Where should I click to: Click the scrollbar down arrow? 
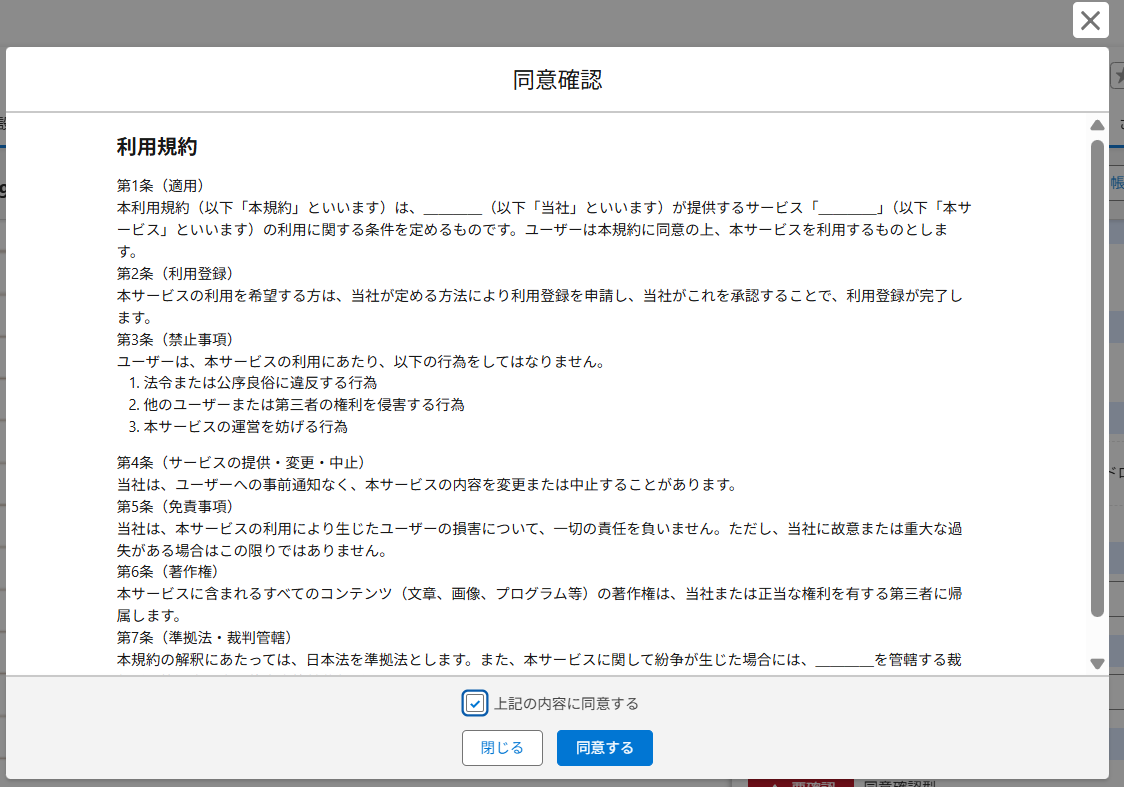[1097, 663]
